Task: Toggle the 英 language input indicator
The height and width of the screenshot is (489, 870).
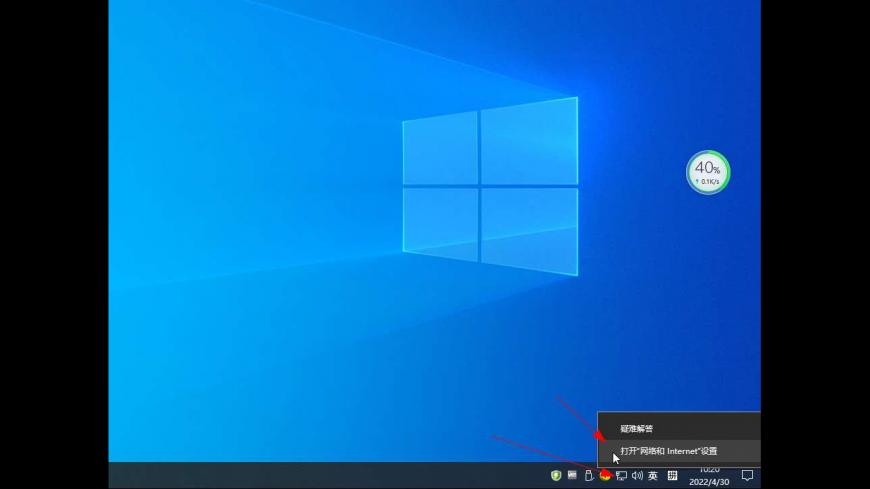Action: coord(653,476)
